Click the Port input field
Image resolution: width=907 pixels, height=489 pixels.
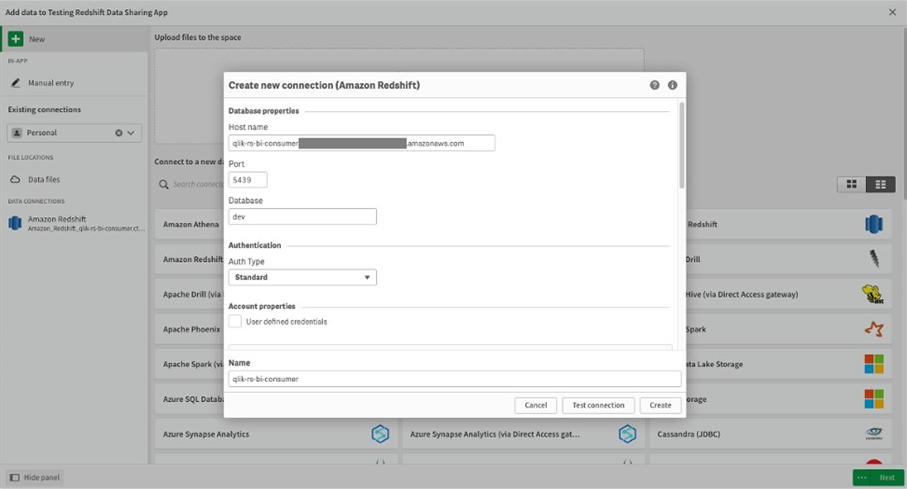[x=248, y=180]
